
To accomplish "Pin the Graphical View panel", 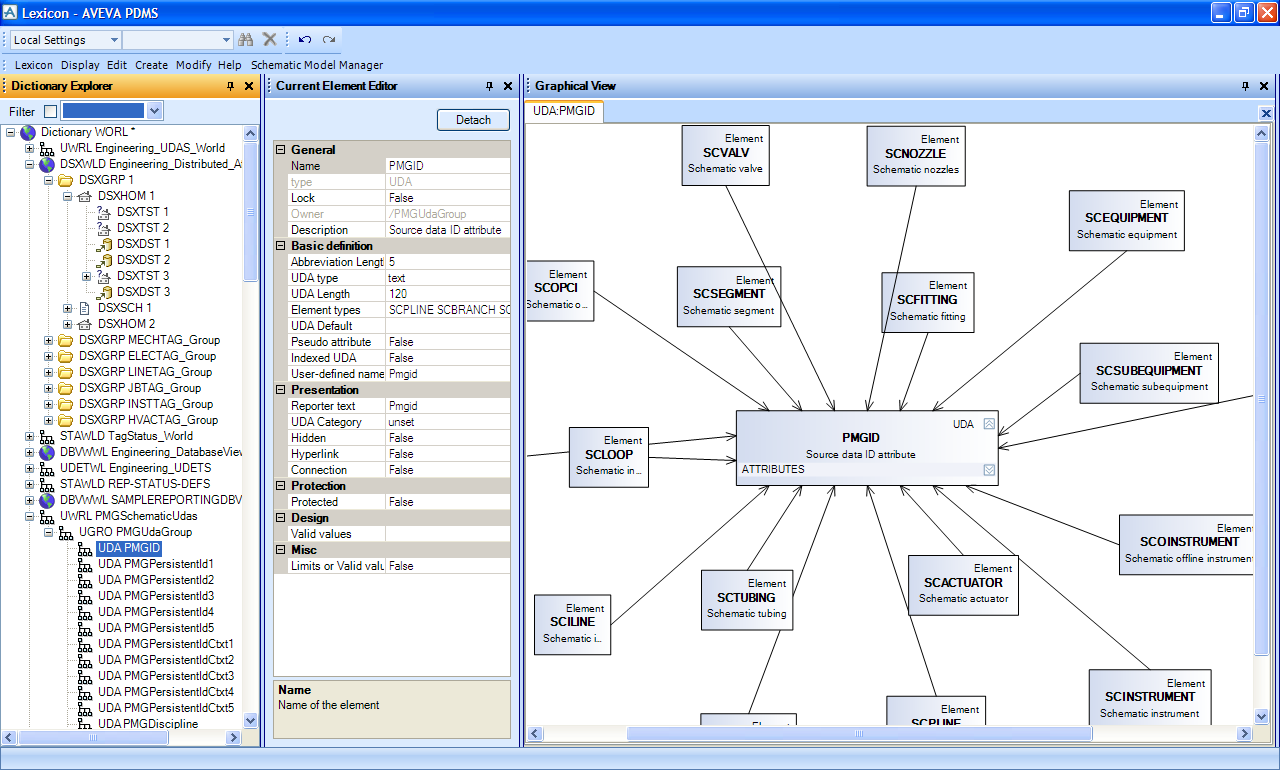I will [1246, 86].
